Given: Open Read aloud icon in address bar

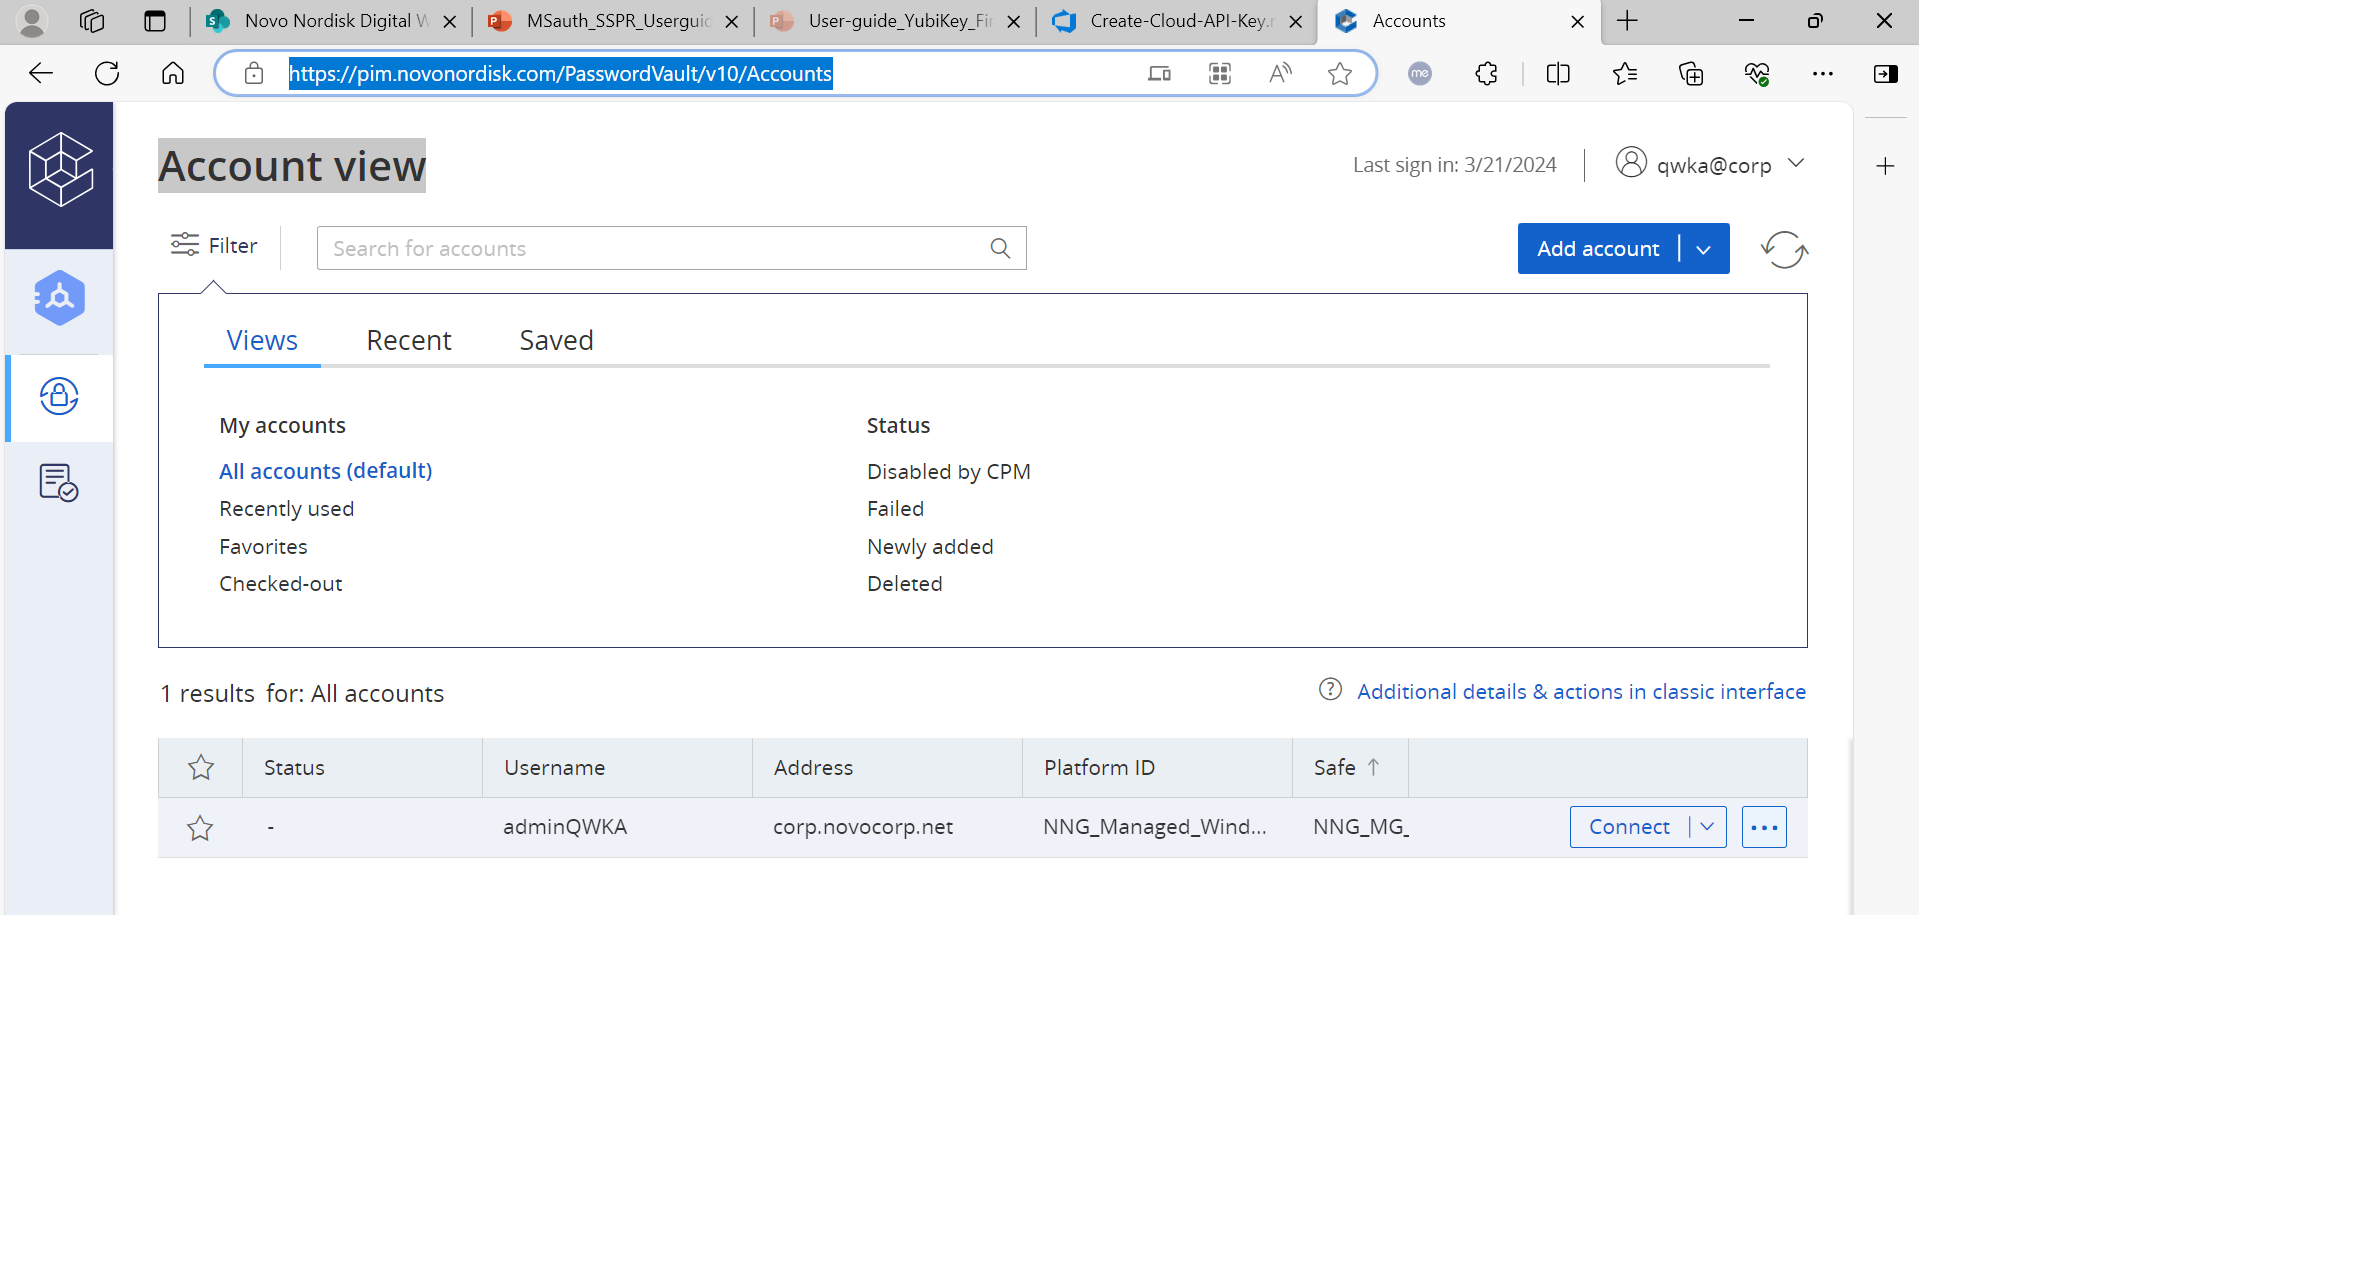Looking at the screenshot, I should pyautogui.click(x=1280, y=73).
